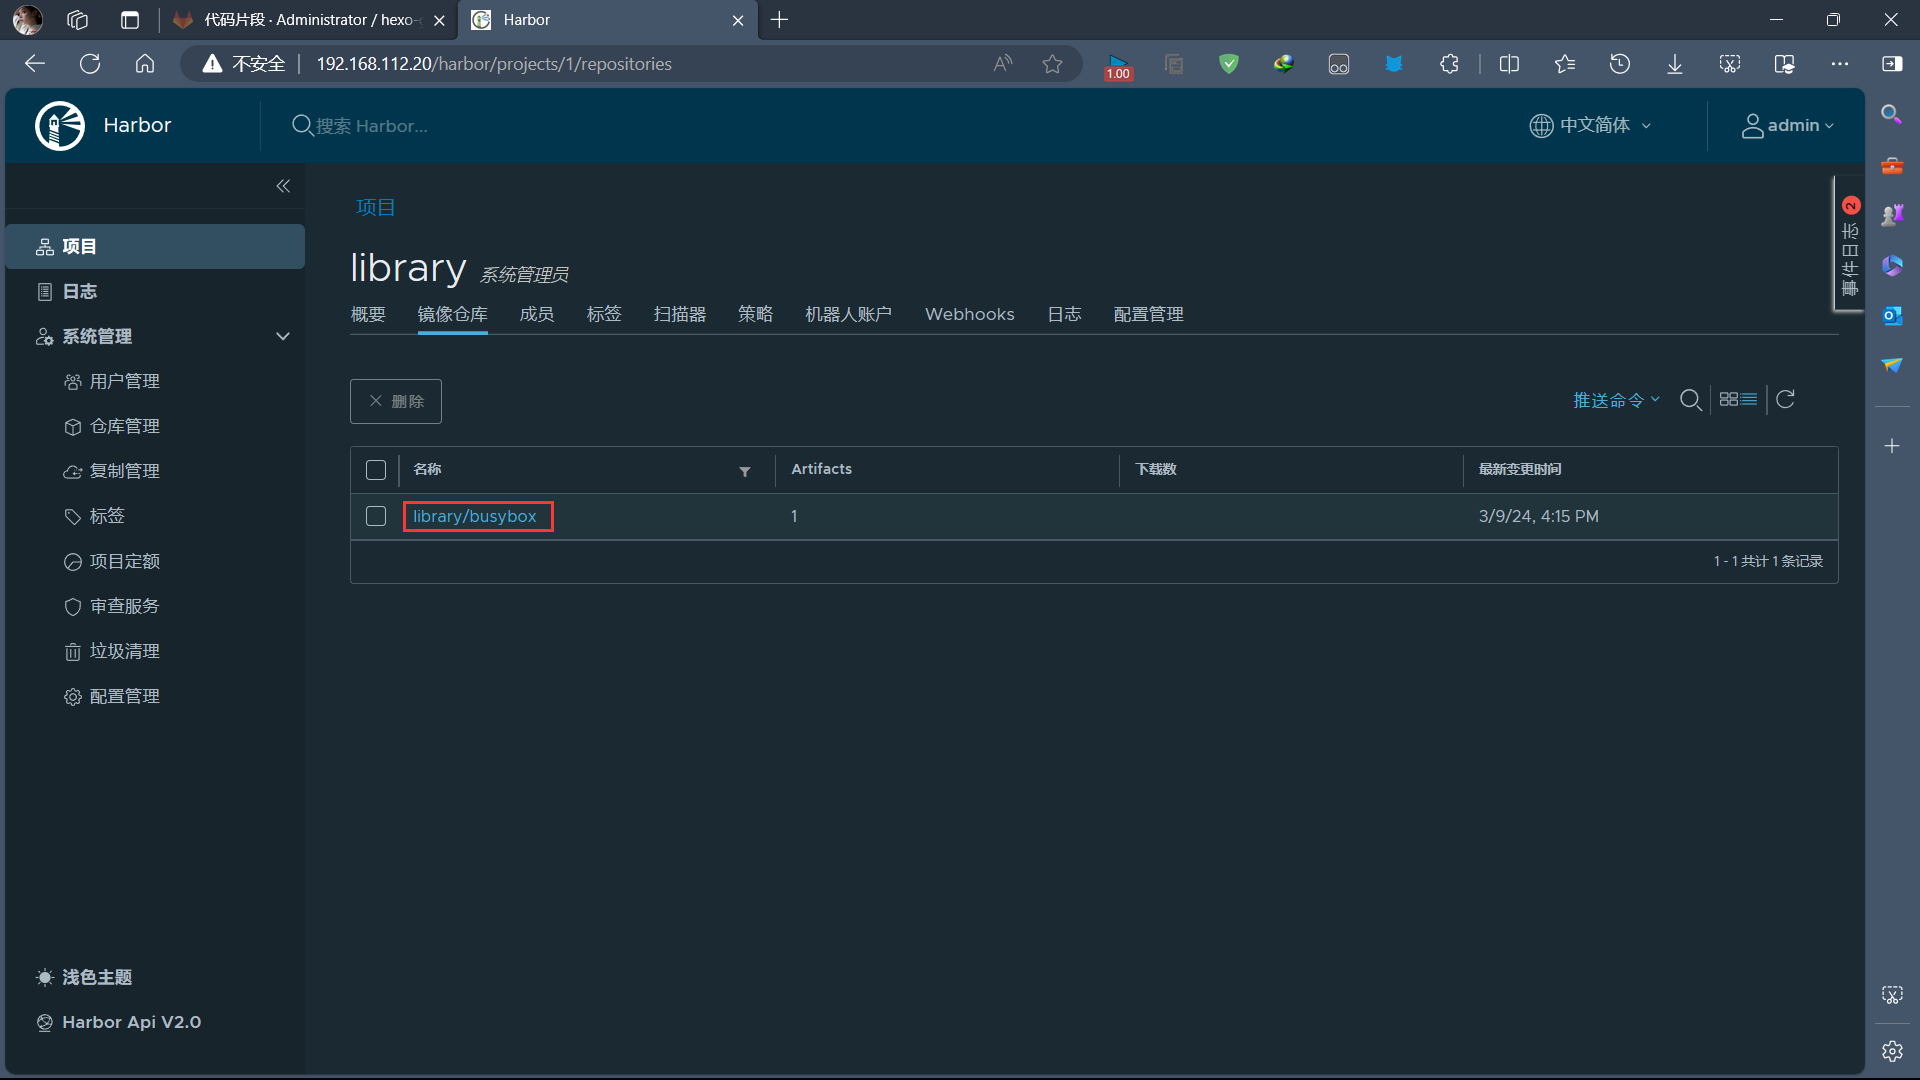Open the project 标签 tab
Viewport: 1920px width, 1080px height.
tap(604, 314)
